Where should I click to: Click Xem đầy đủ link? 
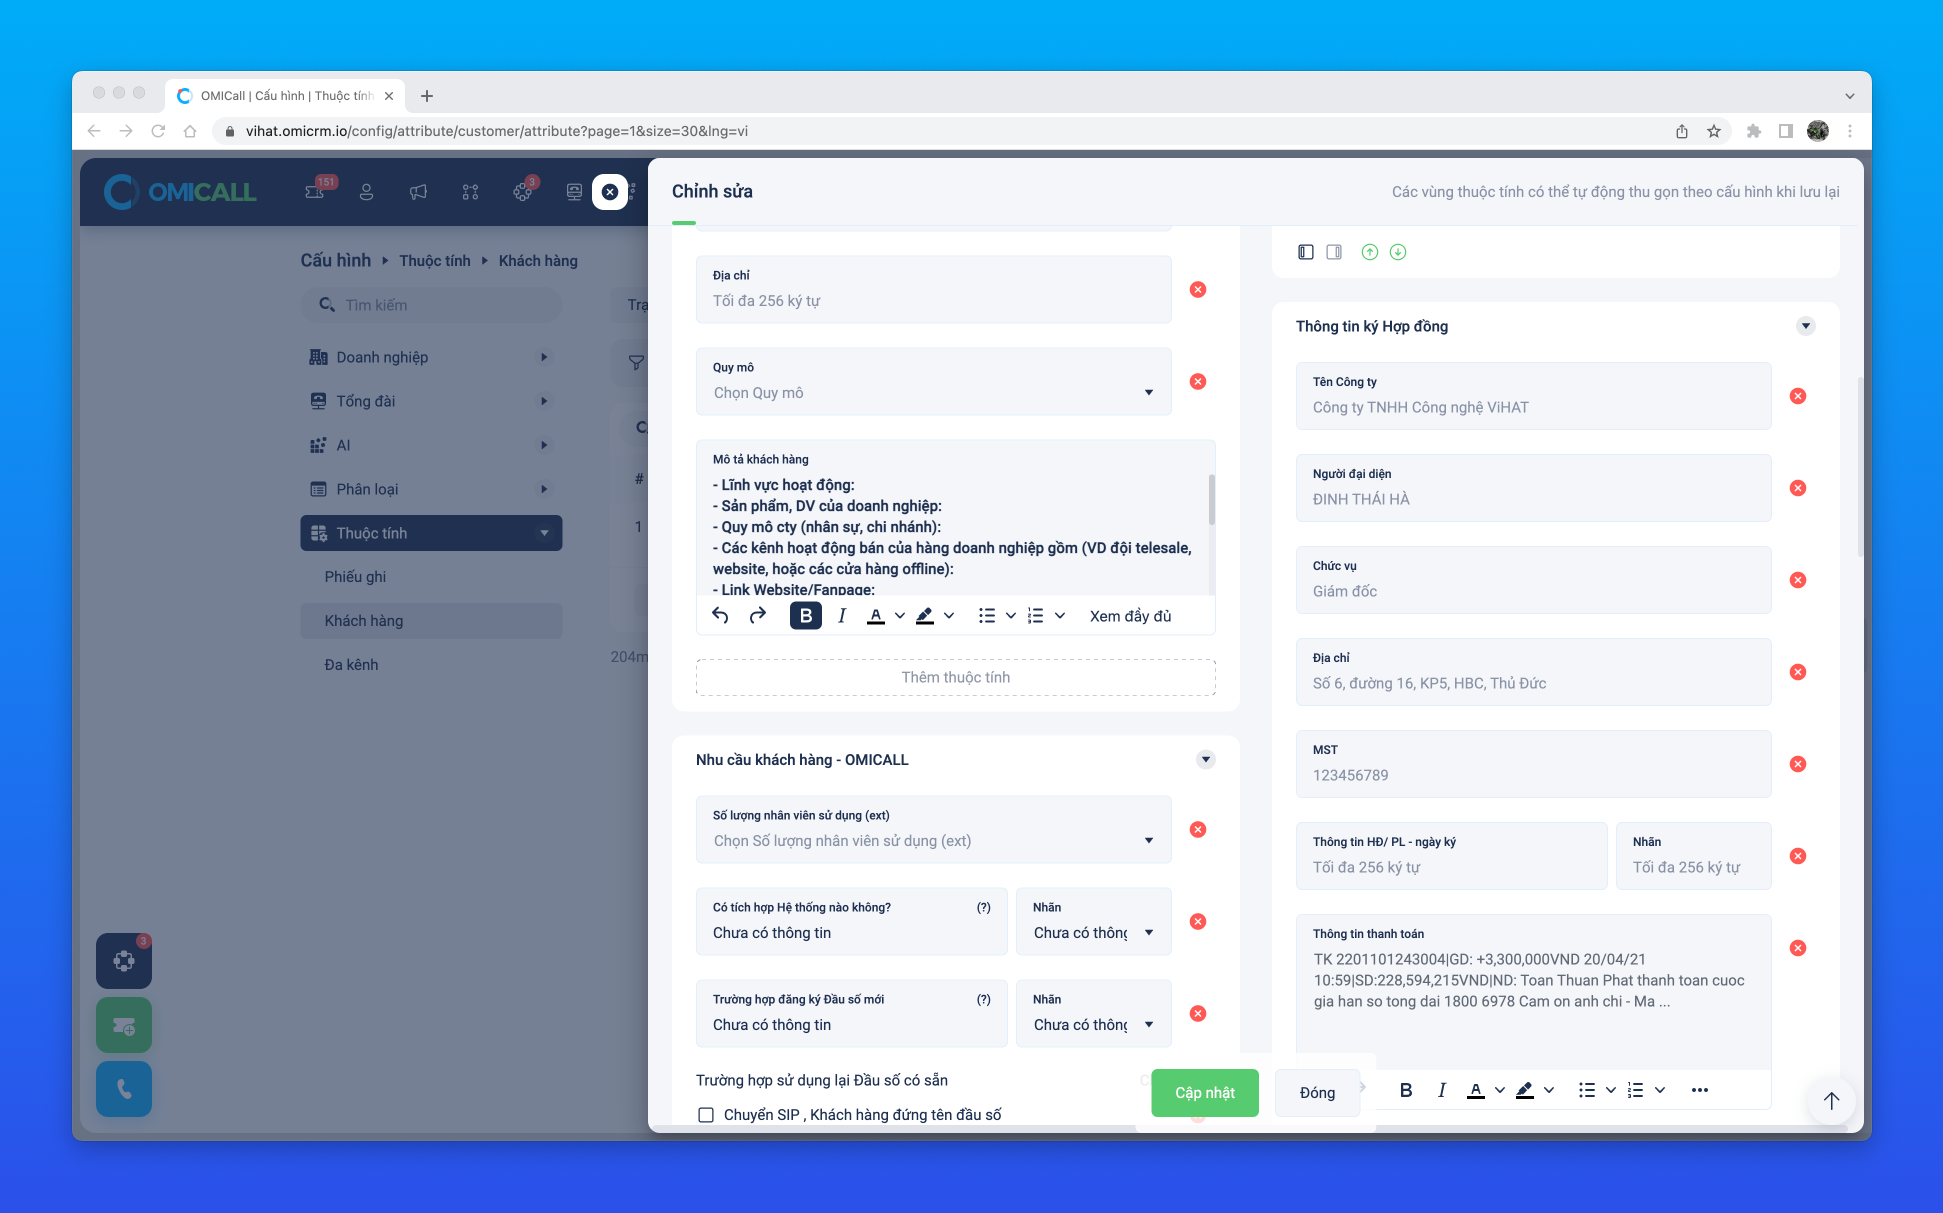point(1130,616)
